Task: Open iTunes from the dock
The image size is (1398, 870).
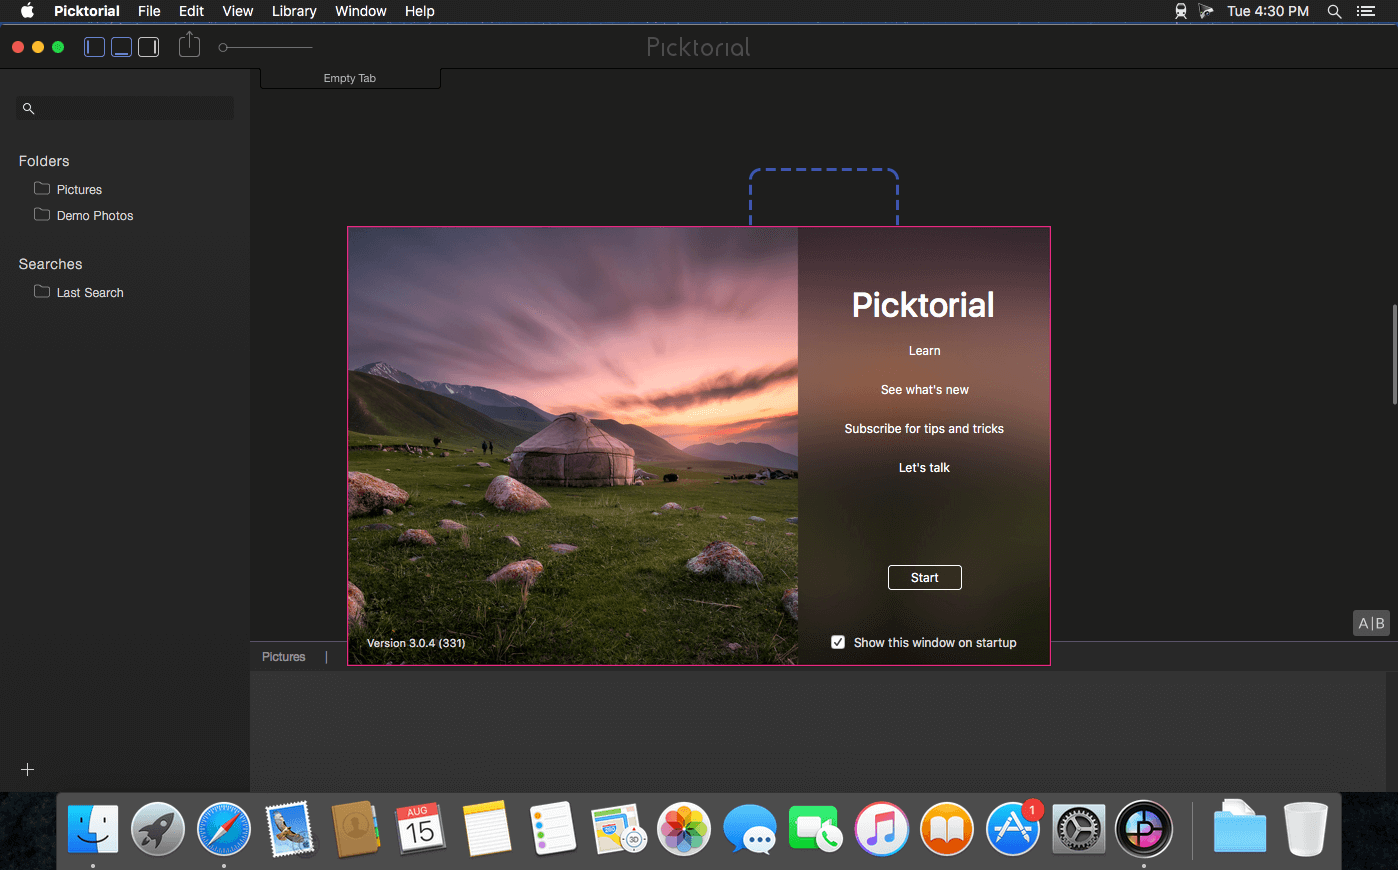Action: tap(881, 830)
